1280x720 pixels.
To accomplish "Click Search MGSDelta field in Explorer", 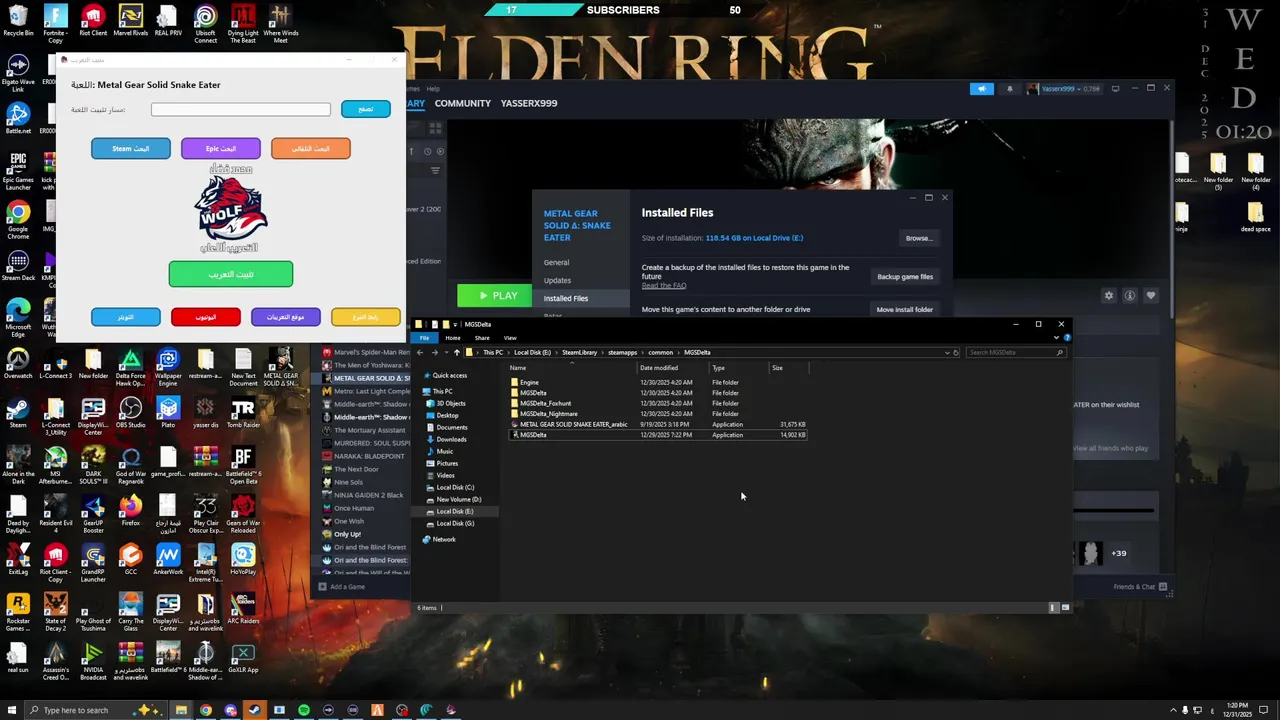I will point(1015,352).
